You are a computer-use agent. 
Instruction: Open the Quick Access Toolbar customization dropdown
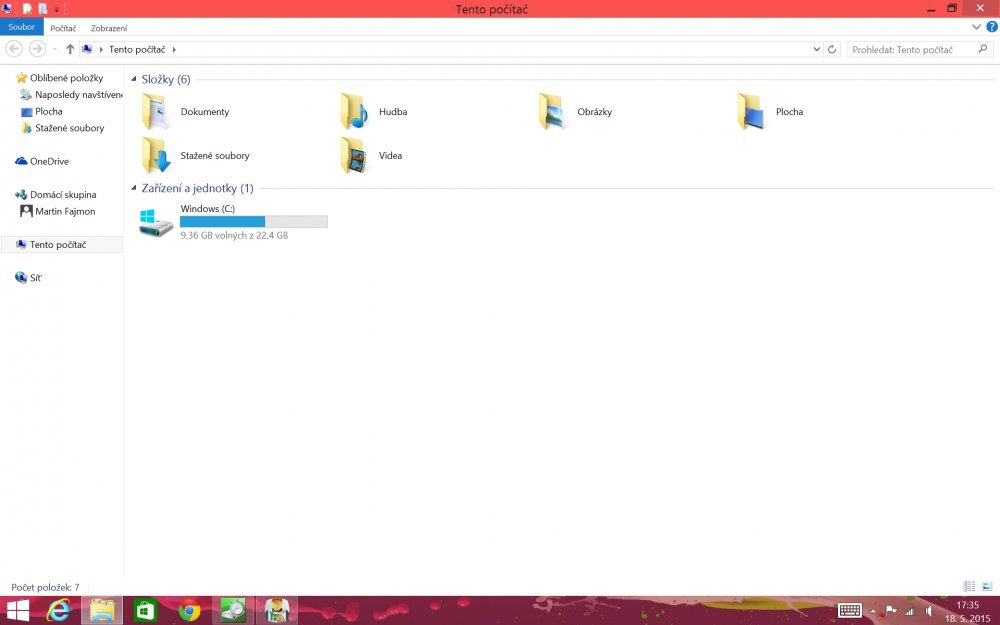click(56, 8)
